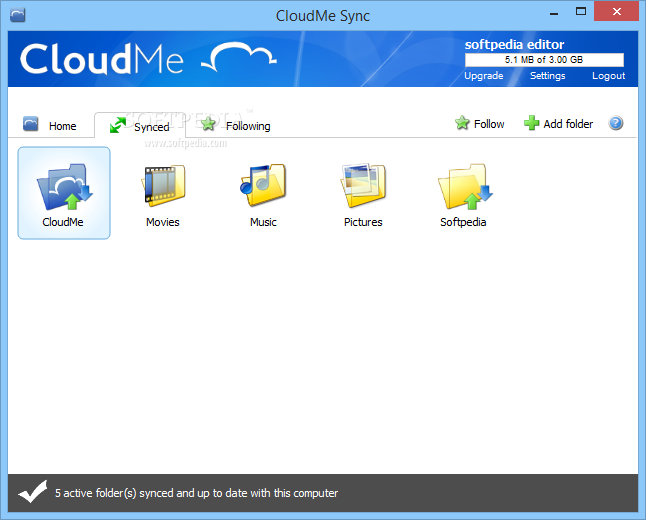Click the Logout link

click(609, 76)
